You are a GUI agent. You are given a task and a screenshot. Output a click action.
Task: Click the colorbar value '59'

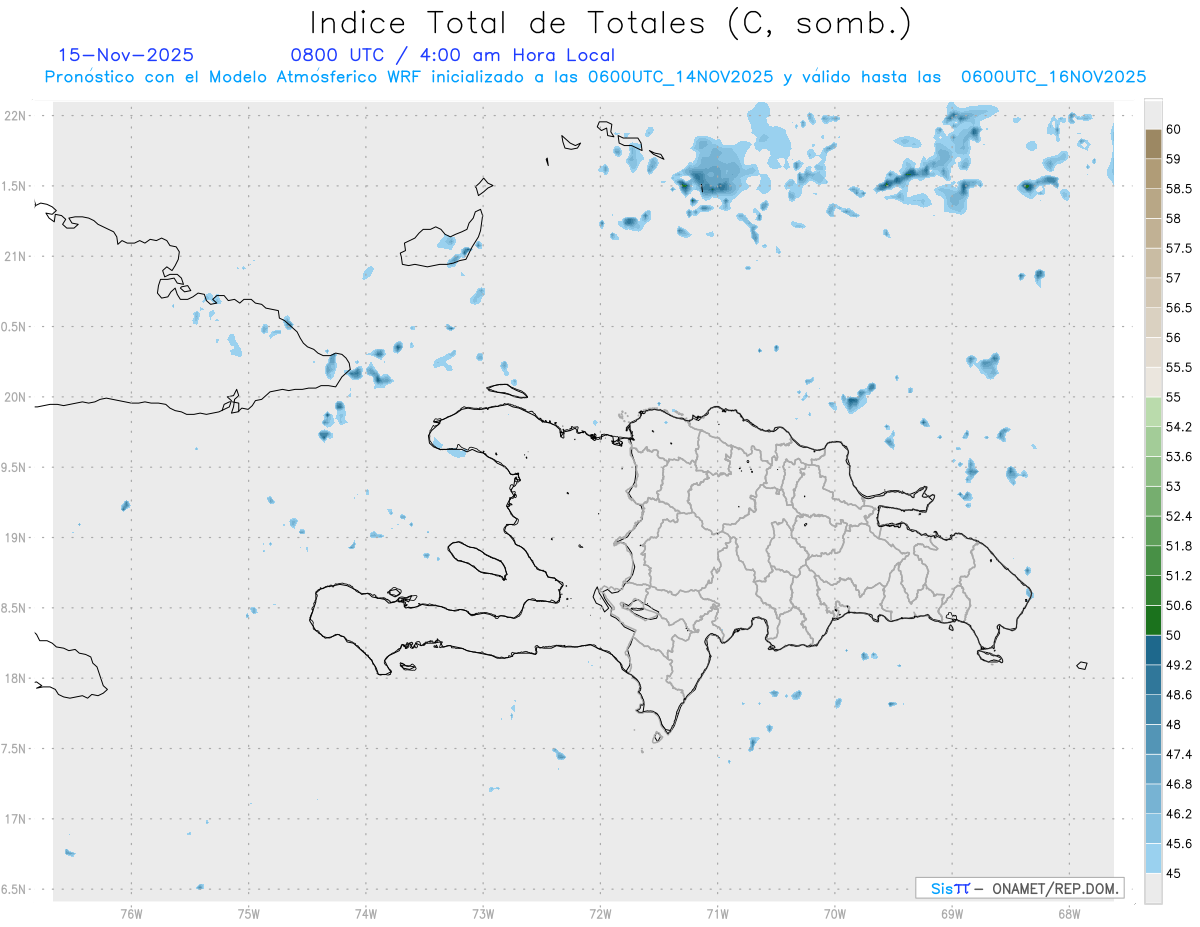(1174, 159)
